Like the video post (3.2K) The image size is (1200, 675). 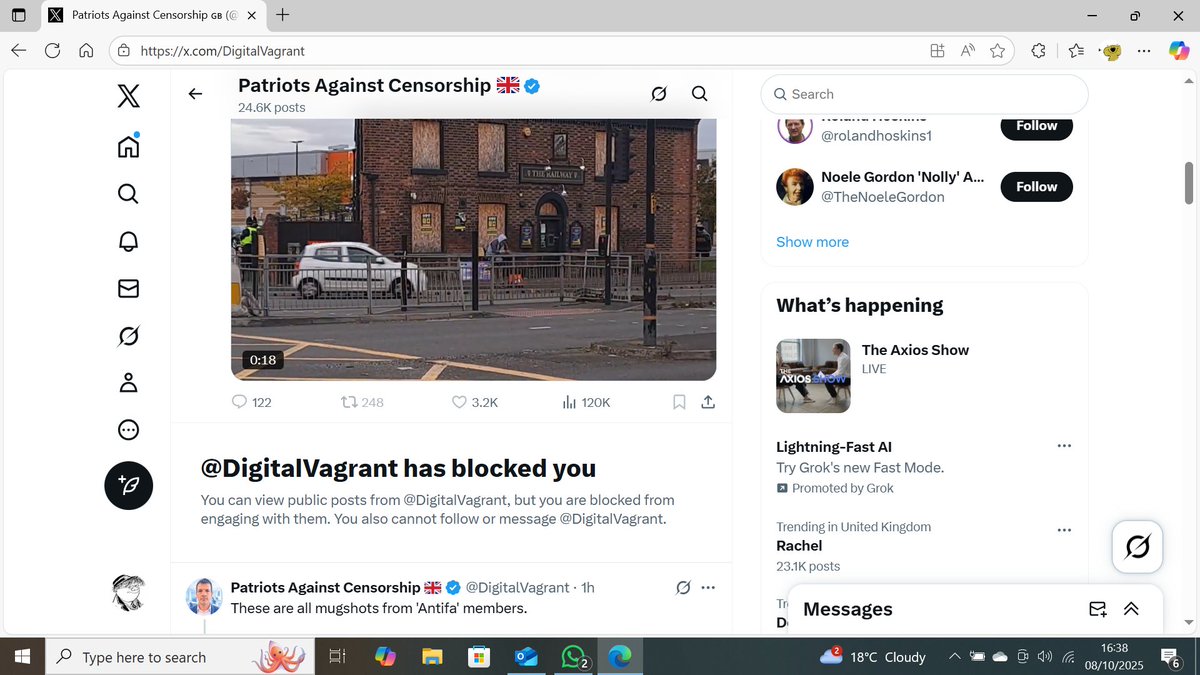point(475,402)
